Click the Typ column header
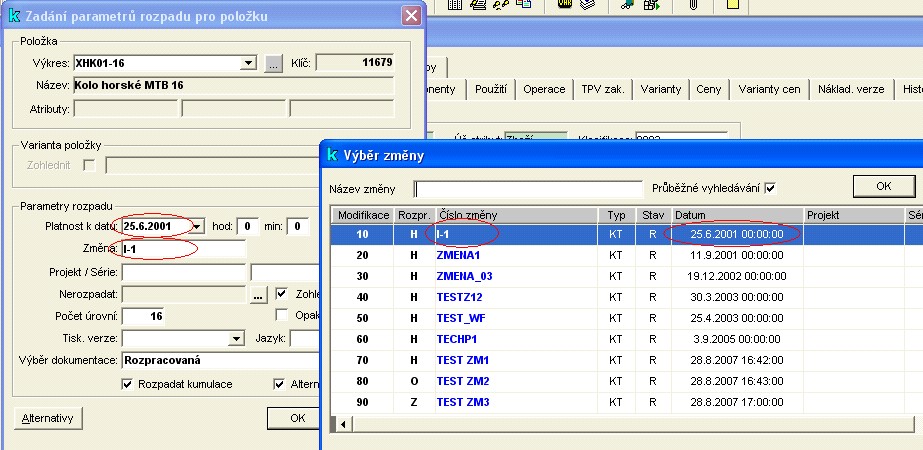 tap(616, 215)
